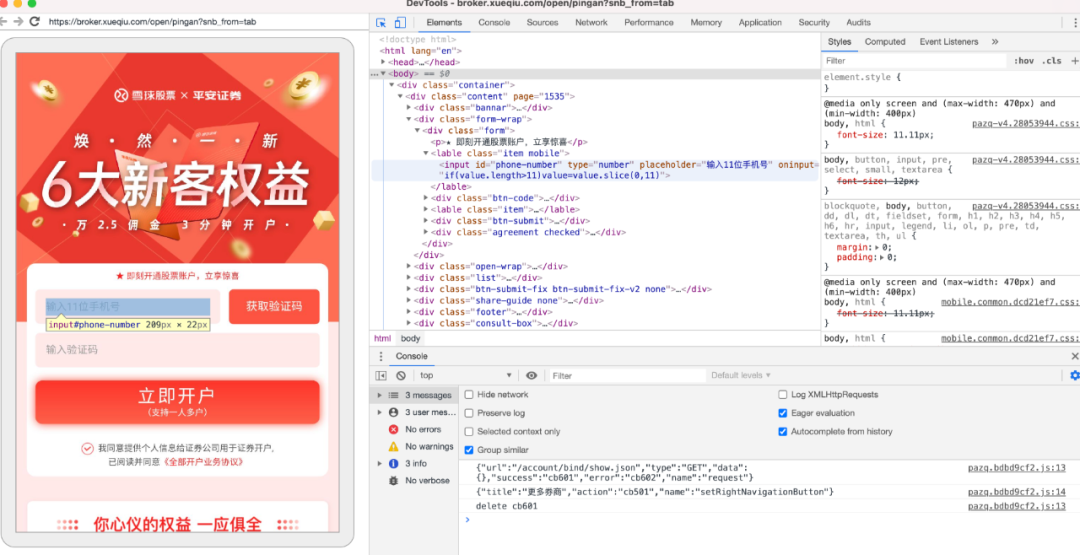The height and width of the screenshot is (555, 1080).
Task: Switch to the Sources tab
Action: pyautogui.click(x=542, y=23)
